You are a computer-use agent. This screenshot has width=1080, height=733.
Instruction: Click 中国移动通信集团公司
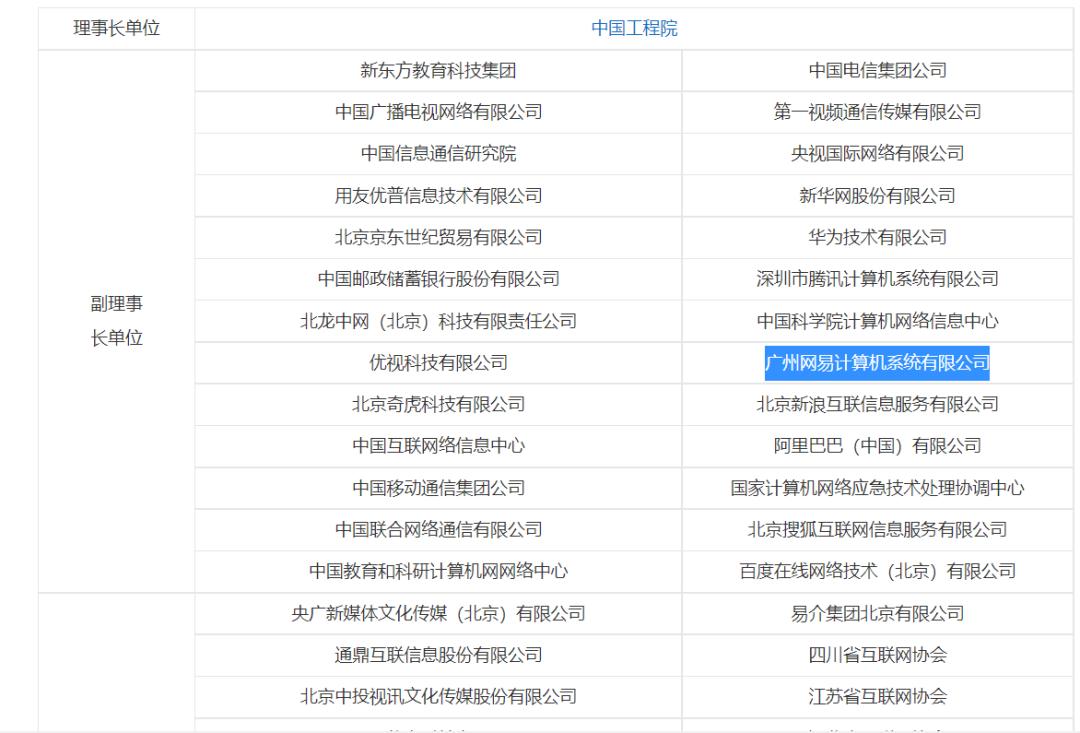tap(438, 488)
